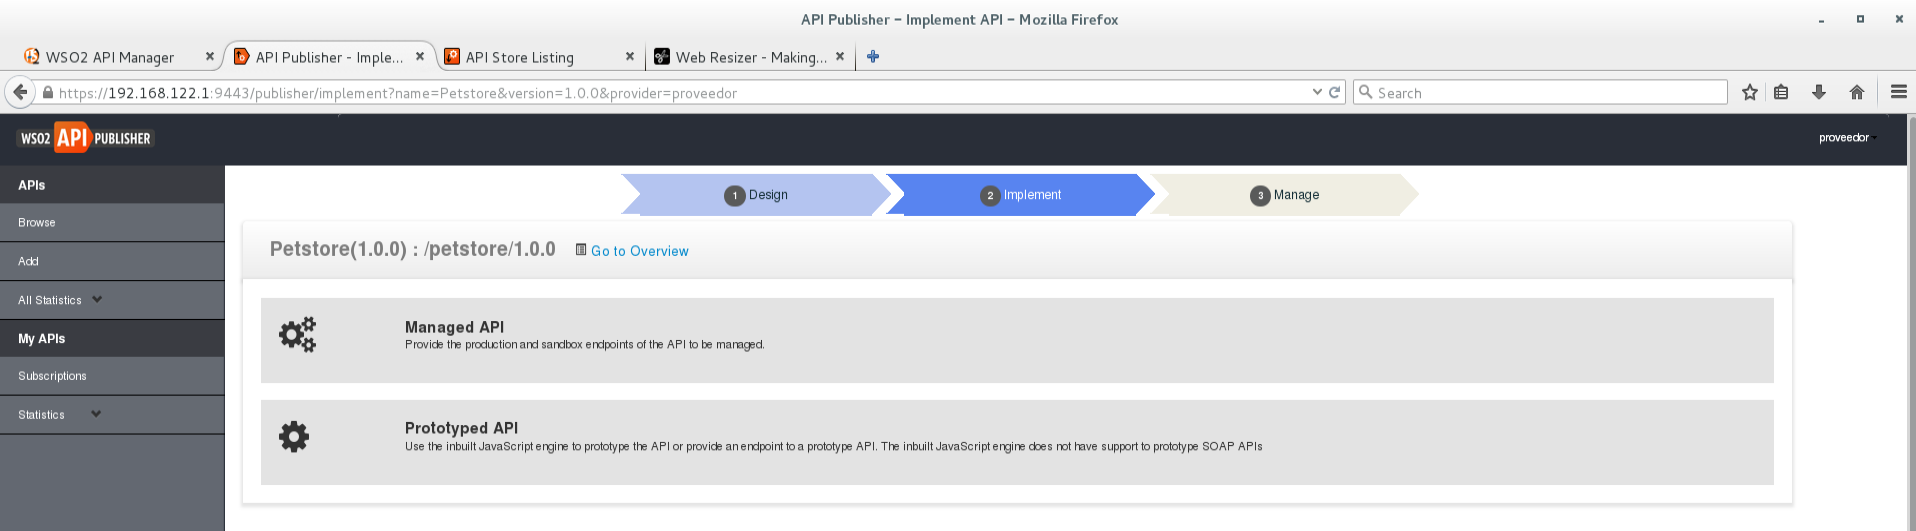Screen dimensions: 1916x531
Task: Click the WSO2 API Publisher logo
Action: click(x=86, y=138)
